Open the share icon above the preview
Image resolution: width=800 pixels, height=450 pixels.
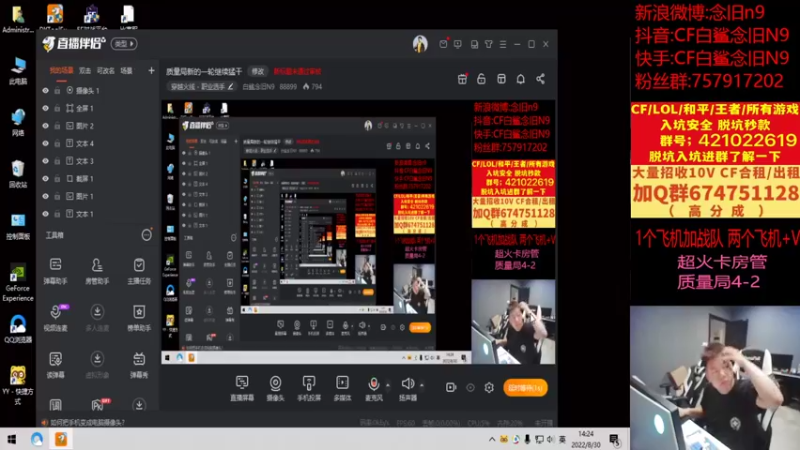tap(540, 79)
